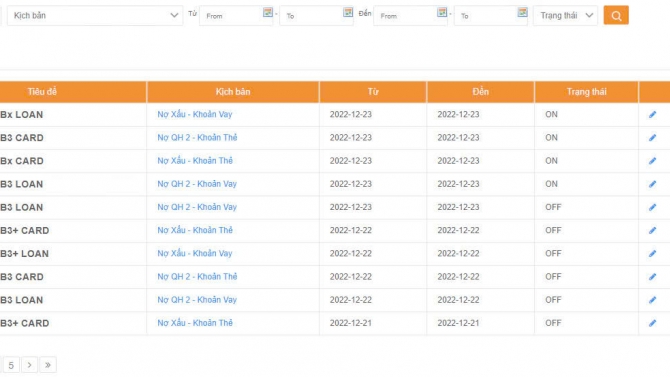Open Nợ Xấu - Khoản Vay link for B3+ LOAN
The width and height of the screenshot is (670, 377).
point(194,253)
